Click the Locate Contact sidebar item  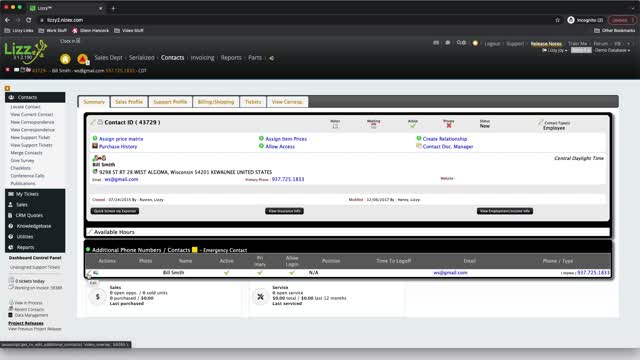point(25,107)
